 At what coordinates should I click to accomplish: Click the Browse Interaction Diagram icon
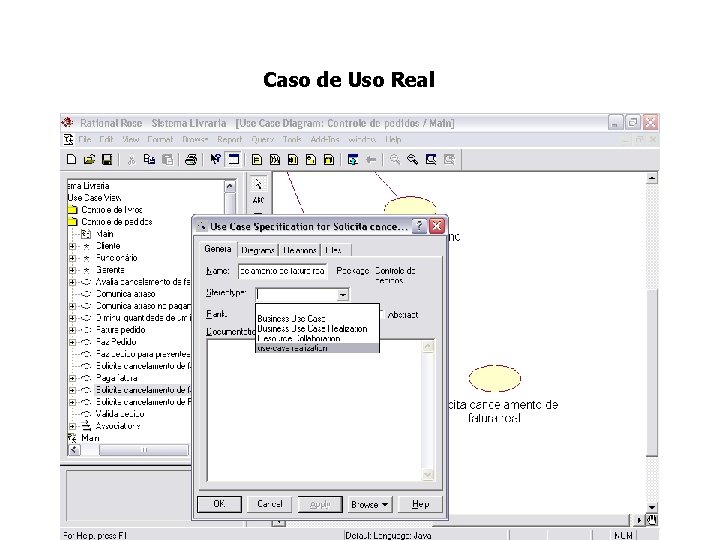275,159
